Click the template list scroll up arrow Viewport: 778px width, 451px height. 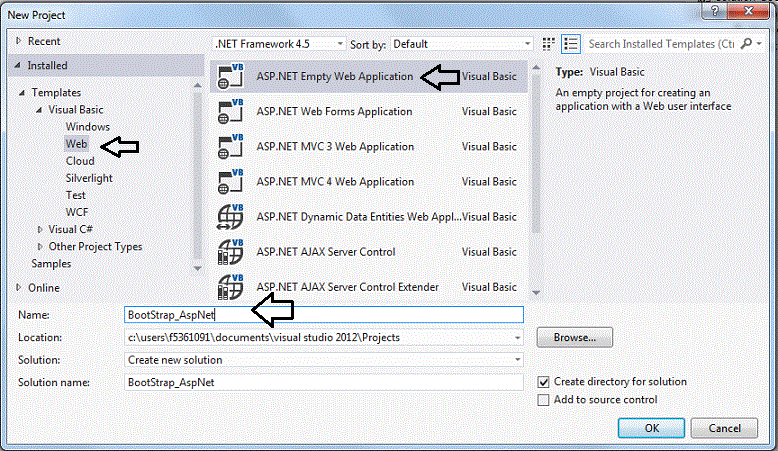(536, 67)
